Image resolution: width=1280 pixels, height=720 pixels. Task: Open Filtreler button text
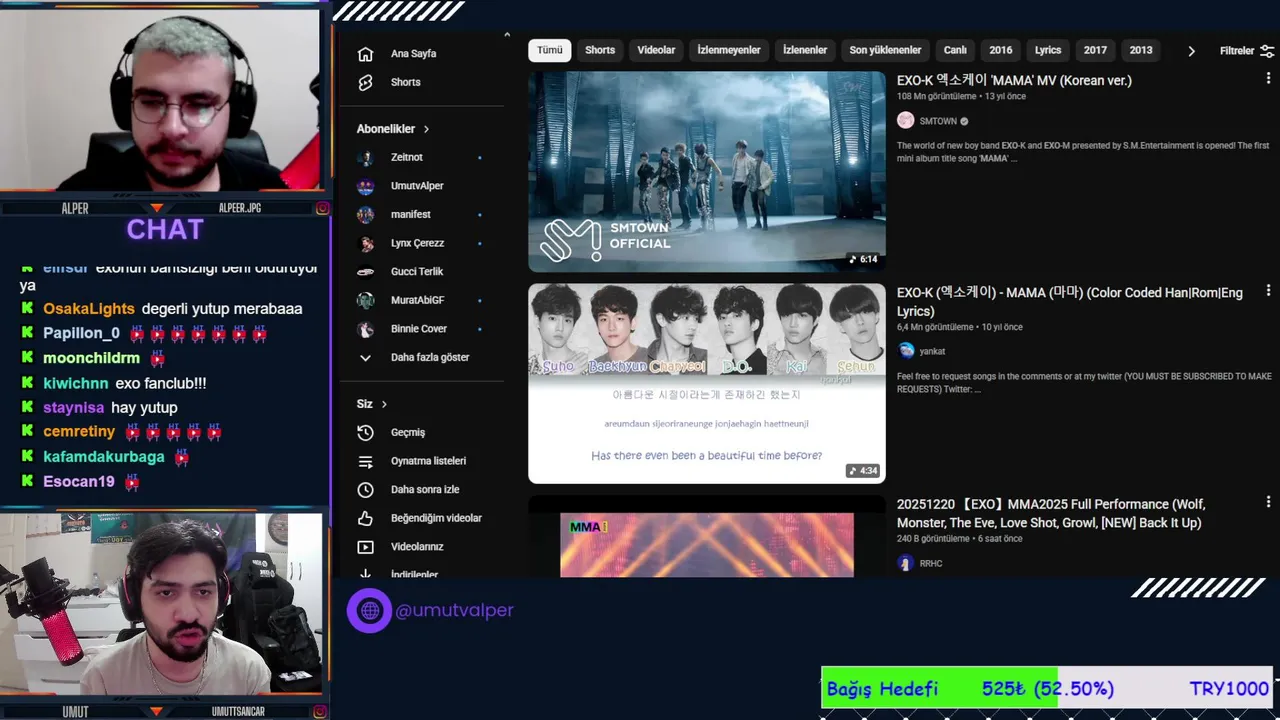coord(1236,51)
